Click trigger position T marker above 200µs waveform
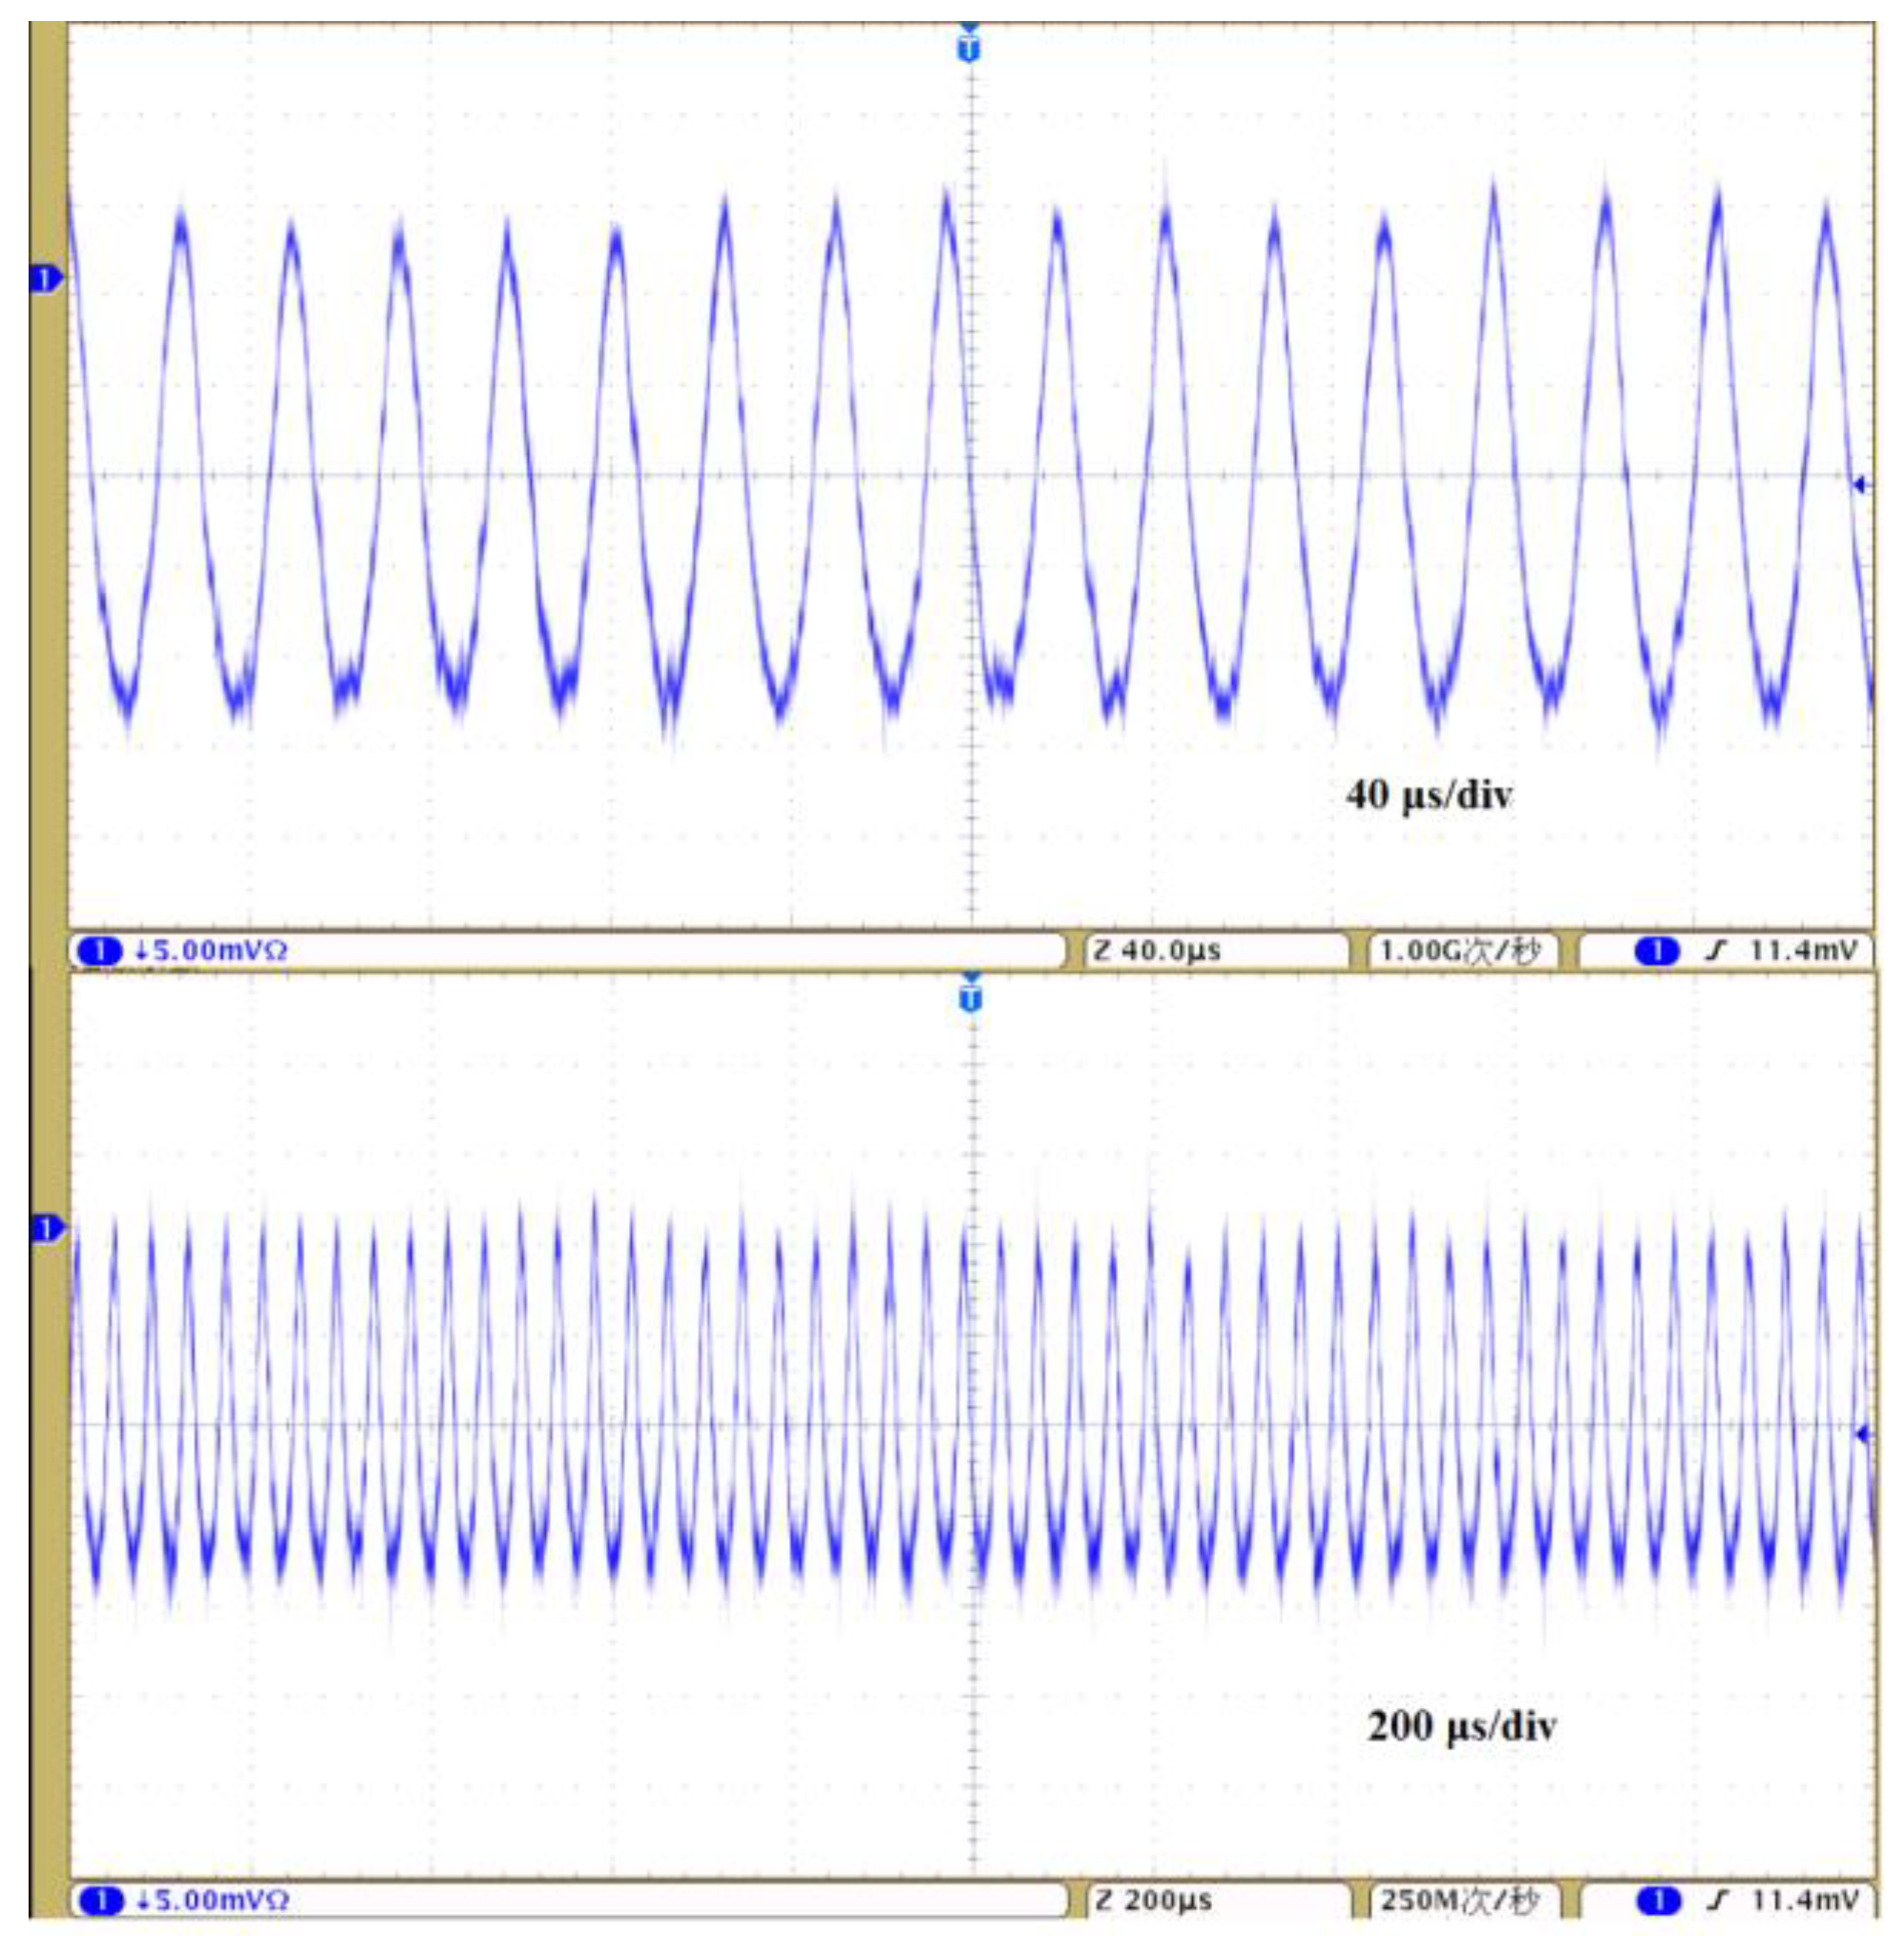1904x1954 pixels. coord(969,997)
